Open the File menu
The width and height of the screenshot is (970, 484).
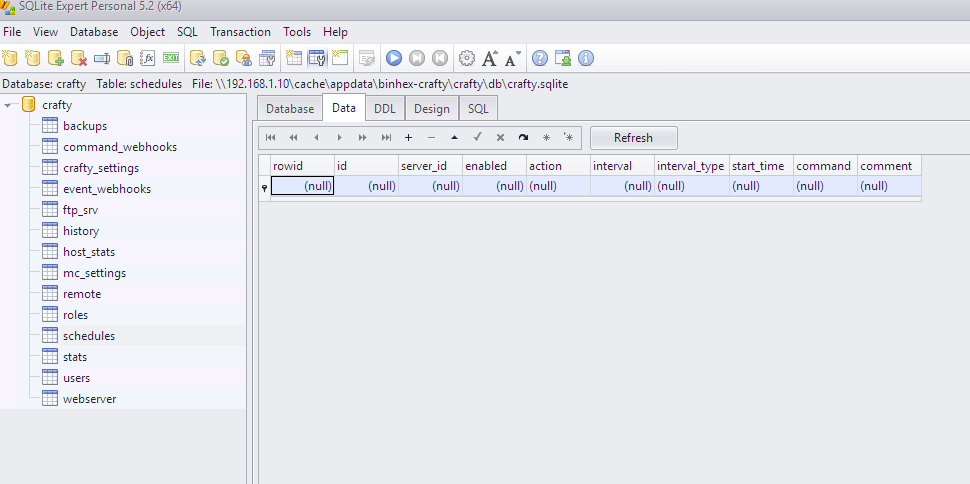(12, 32)
